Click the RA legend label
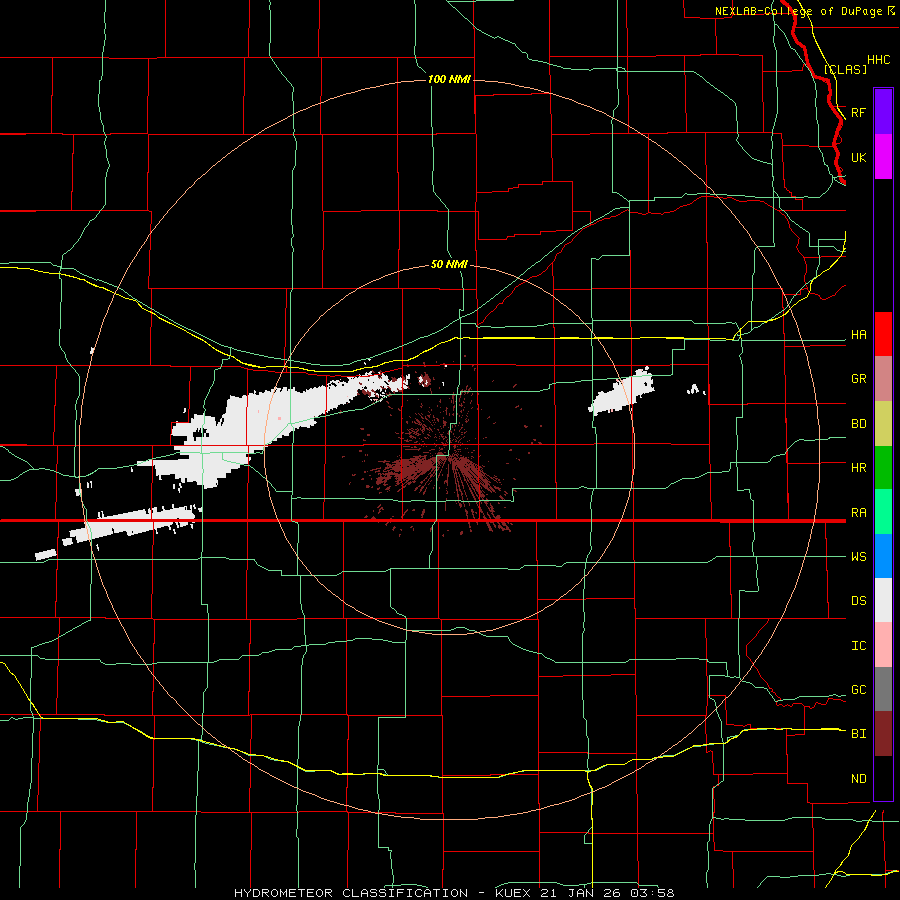 click(x=858, y=513)
